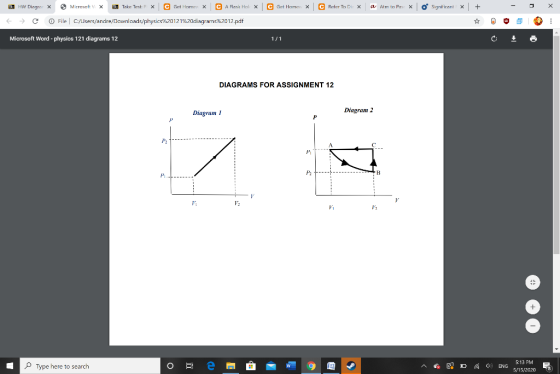This screenshot has height=374, width=560.
Task: Zoom in on the PDF
Action: coord(532,307)
